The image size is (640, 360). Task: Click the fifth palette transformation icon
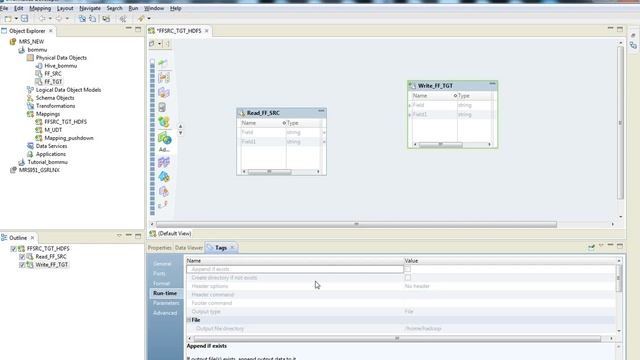[x=164, y=122]
